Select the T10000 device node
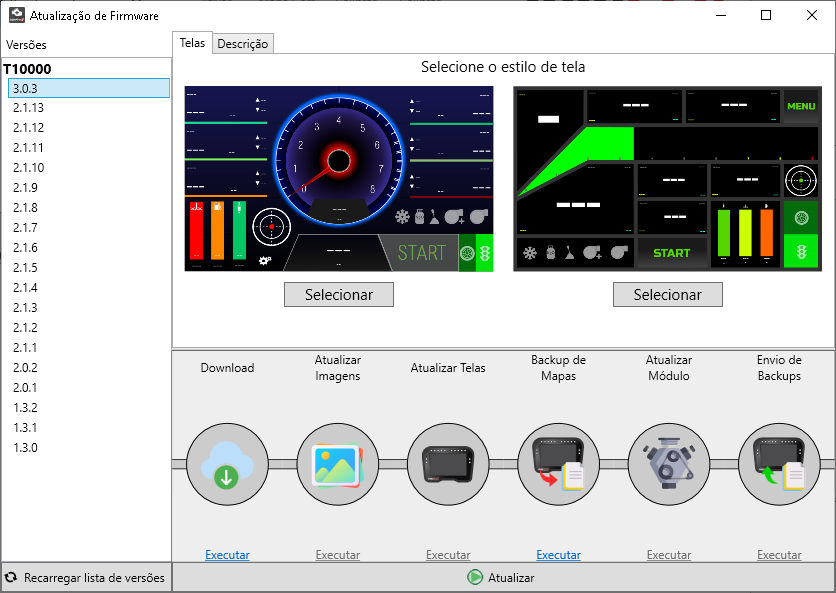836x593 pixels. coord(27,69)
